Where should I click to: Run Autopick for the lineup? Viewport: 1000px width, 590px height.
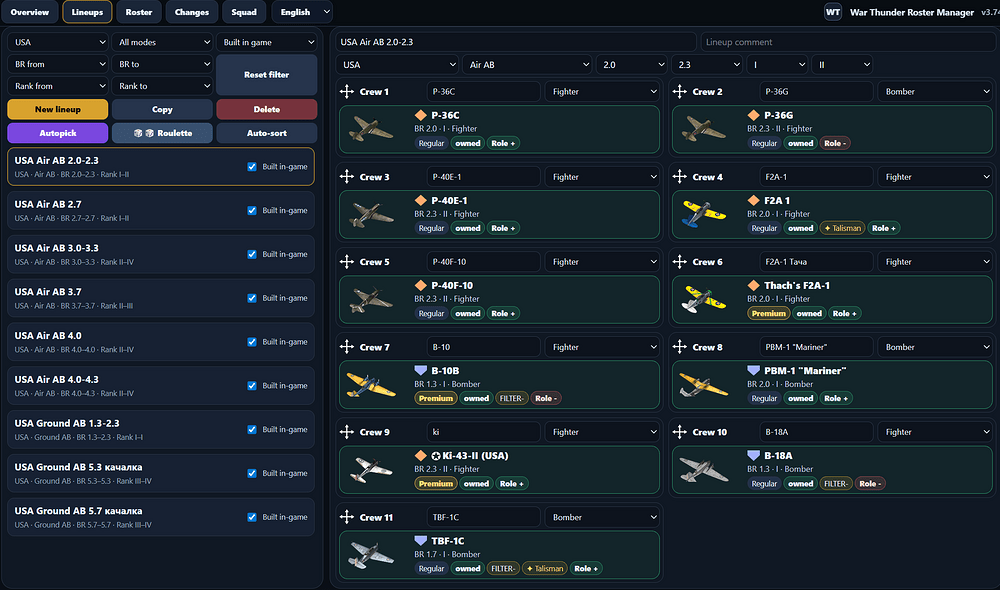pyautogui.click(x=57, y=133)
